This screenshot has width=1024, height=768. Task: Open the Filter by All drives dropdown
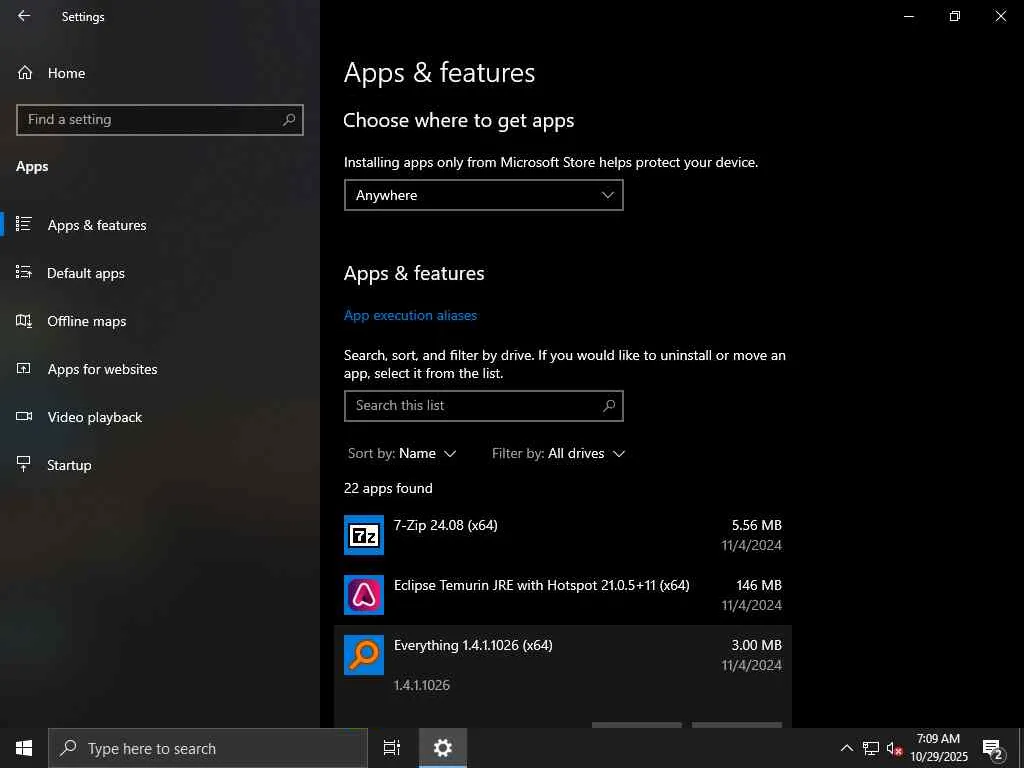558,453
